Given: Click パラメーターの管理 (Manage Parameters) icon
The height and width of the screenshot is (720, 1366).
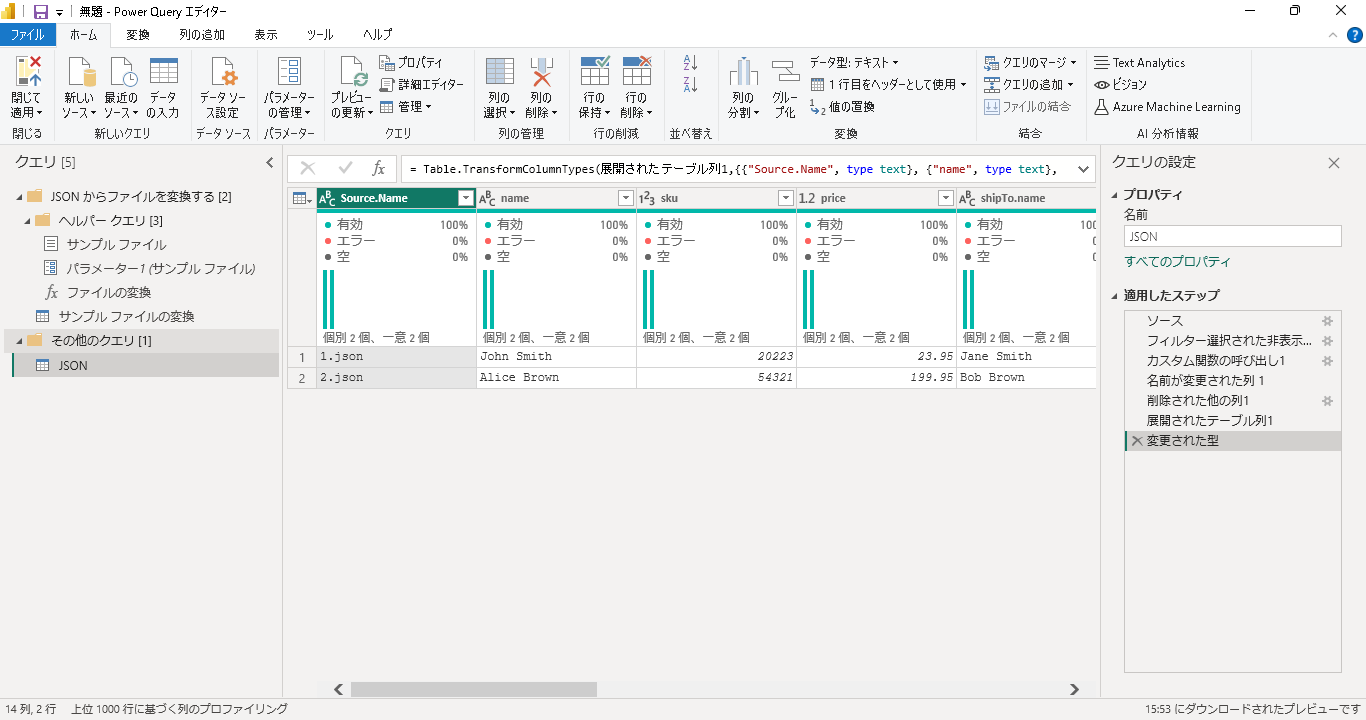Looking at the screenshot, I should [289, 71].
